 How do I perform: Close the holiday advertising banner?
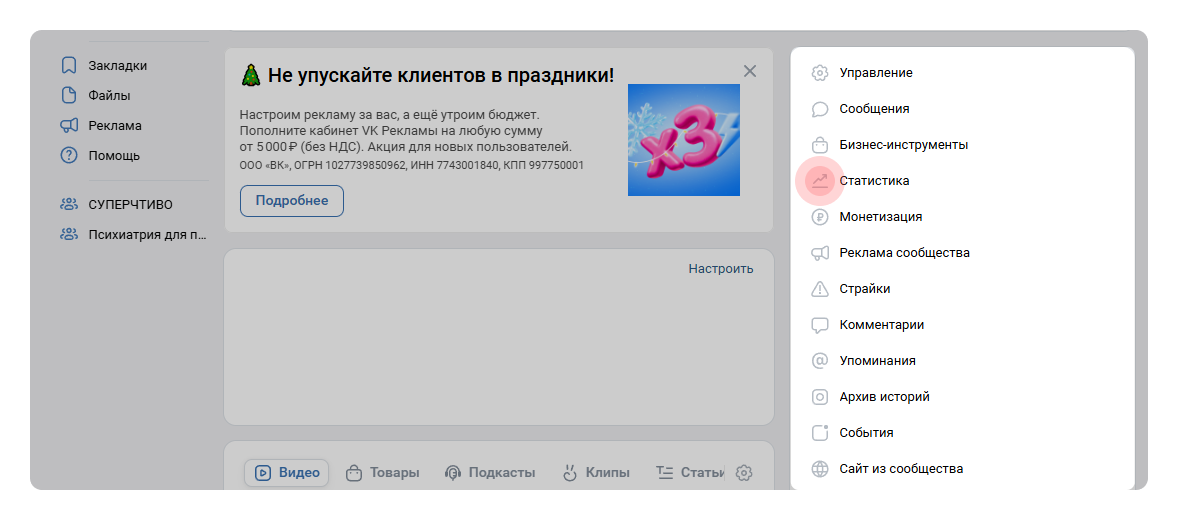pyautogui.click(x=750, y=71)
